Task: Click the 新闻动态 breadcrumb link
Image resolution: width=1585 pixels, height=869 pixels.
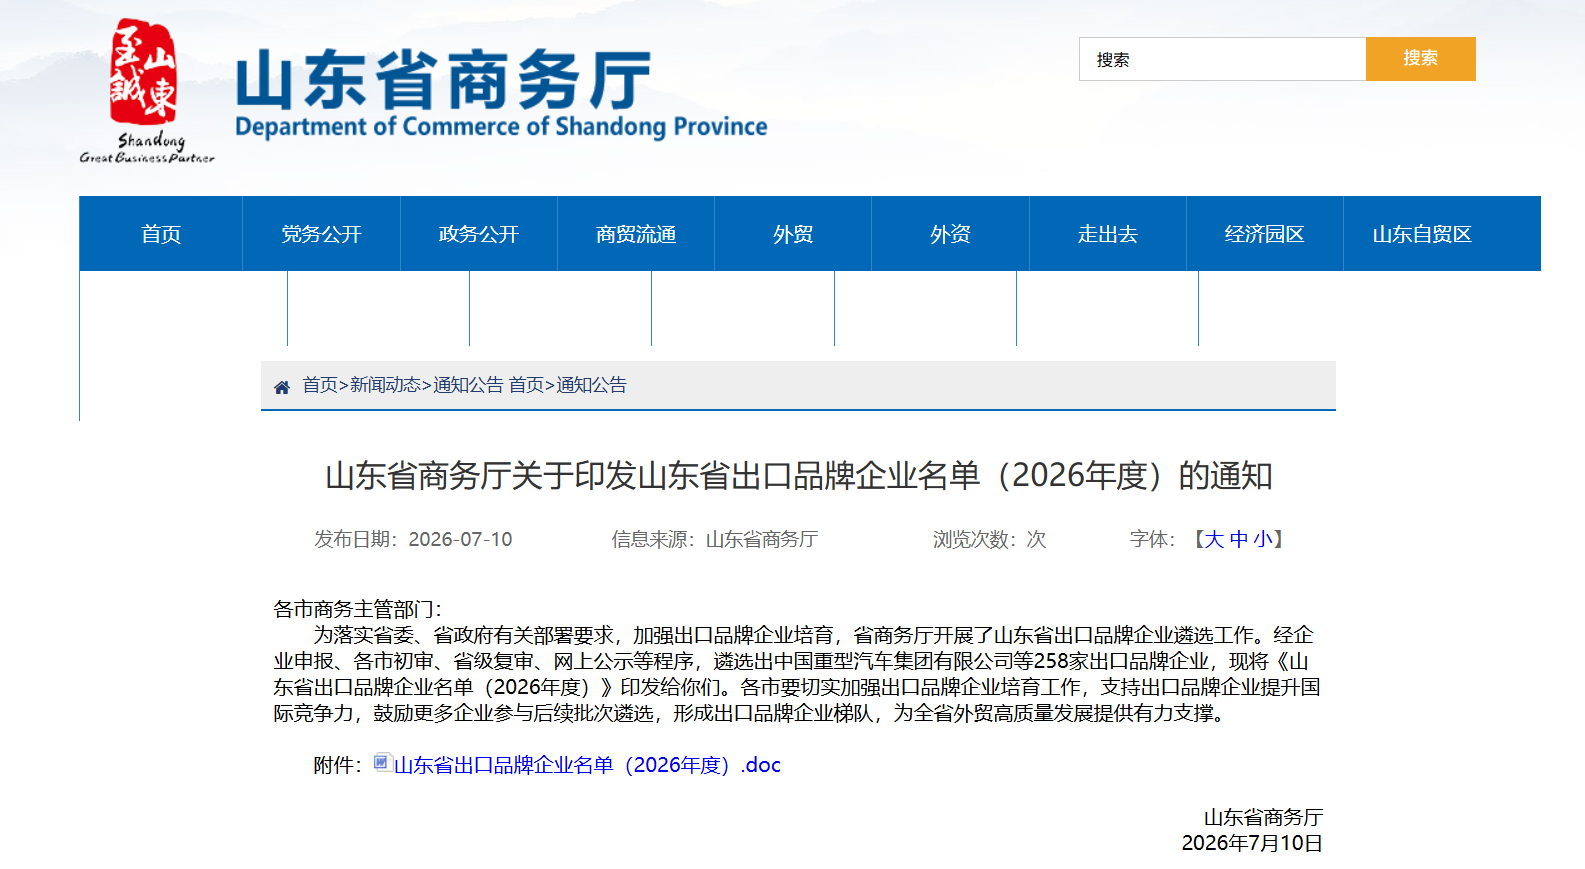Action: click(385, 385)
